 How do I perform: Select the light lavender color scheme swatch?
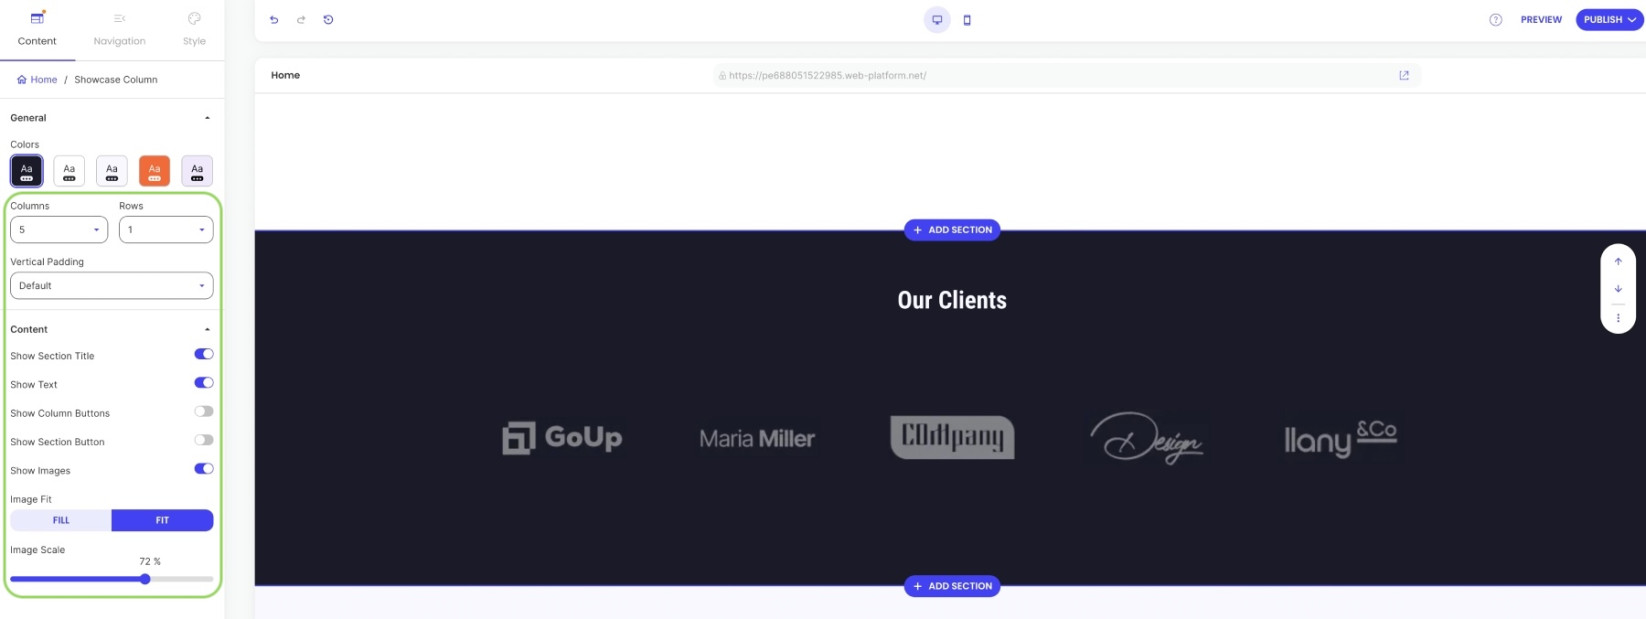[x=197, y=170]
